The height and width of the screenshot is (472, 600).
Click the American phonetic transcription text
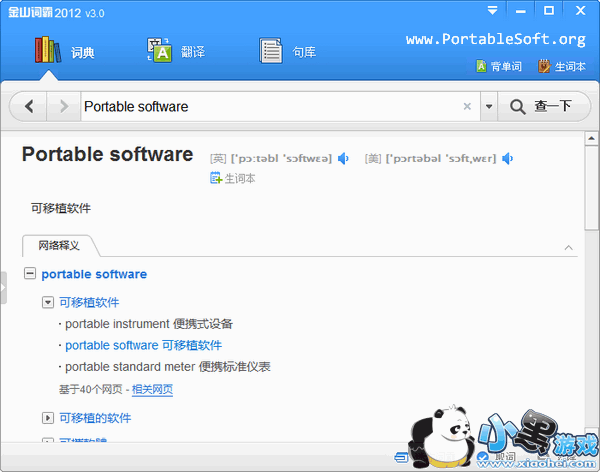(x=441, y=158)
